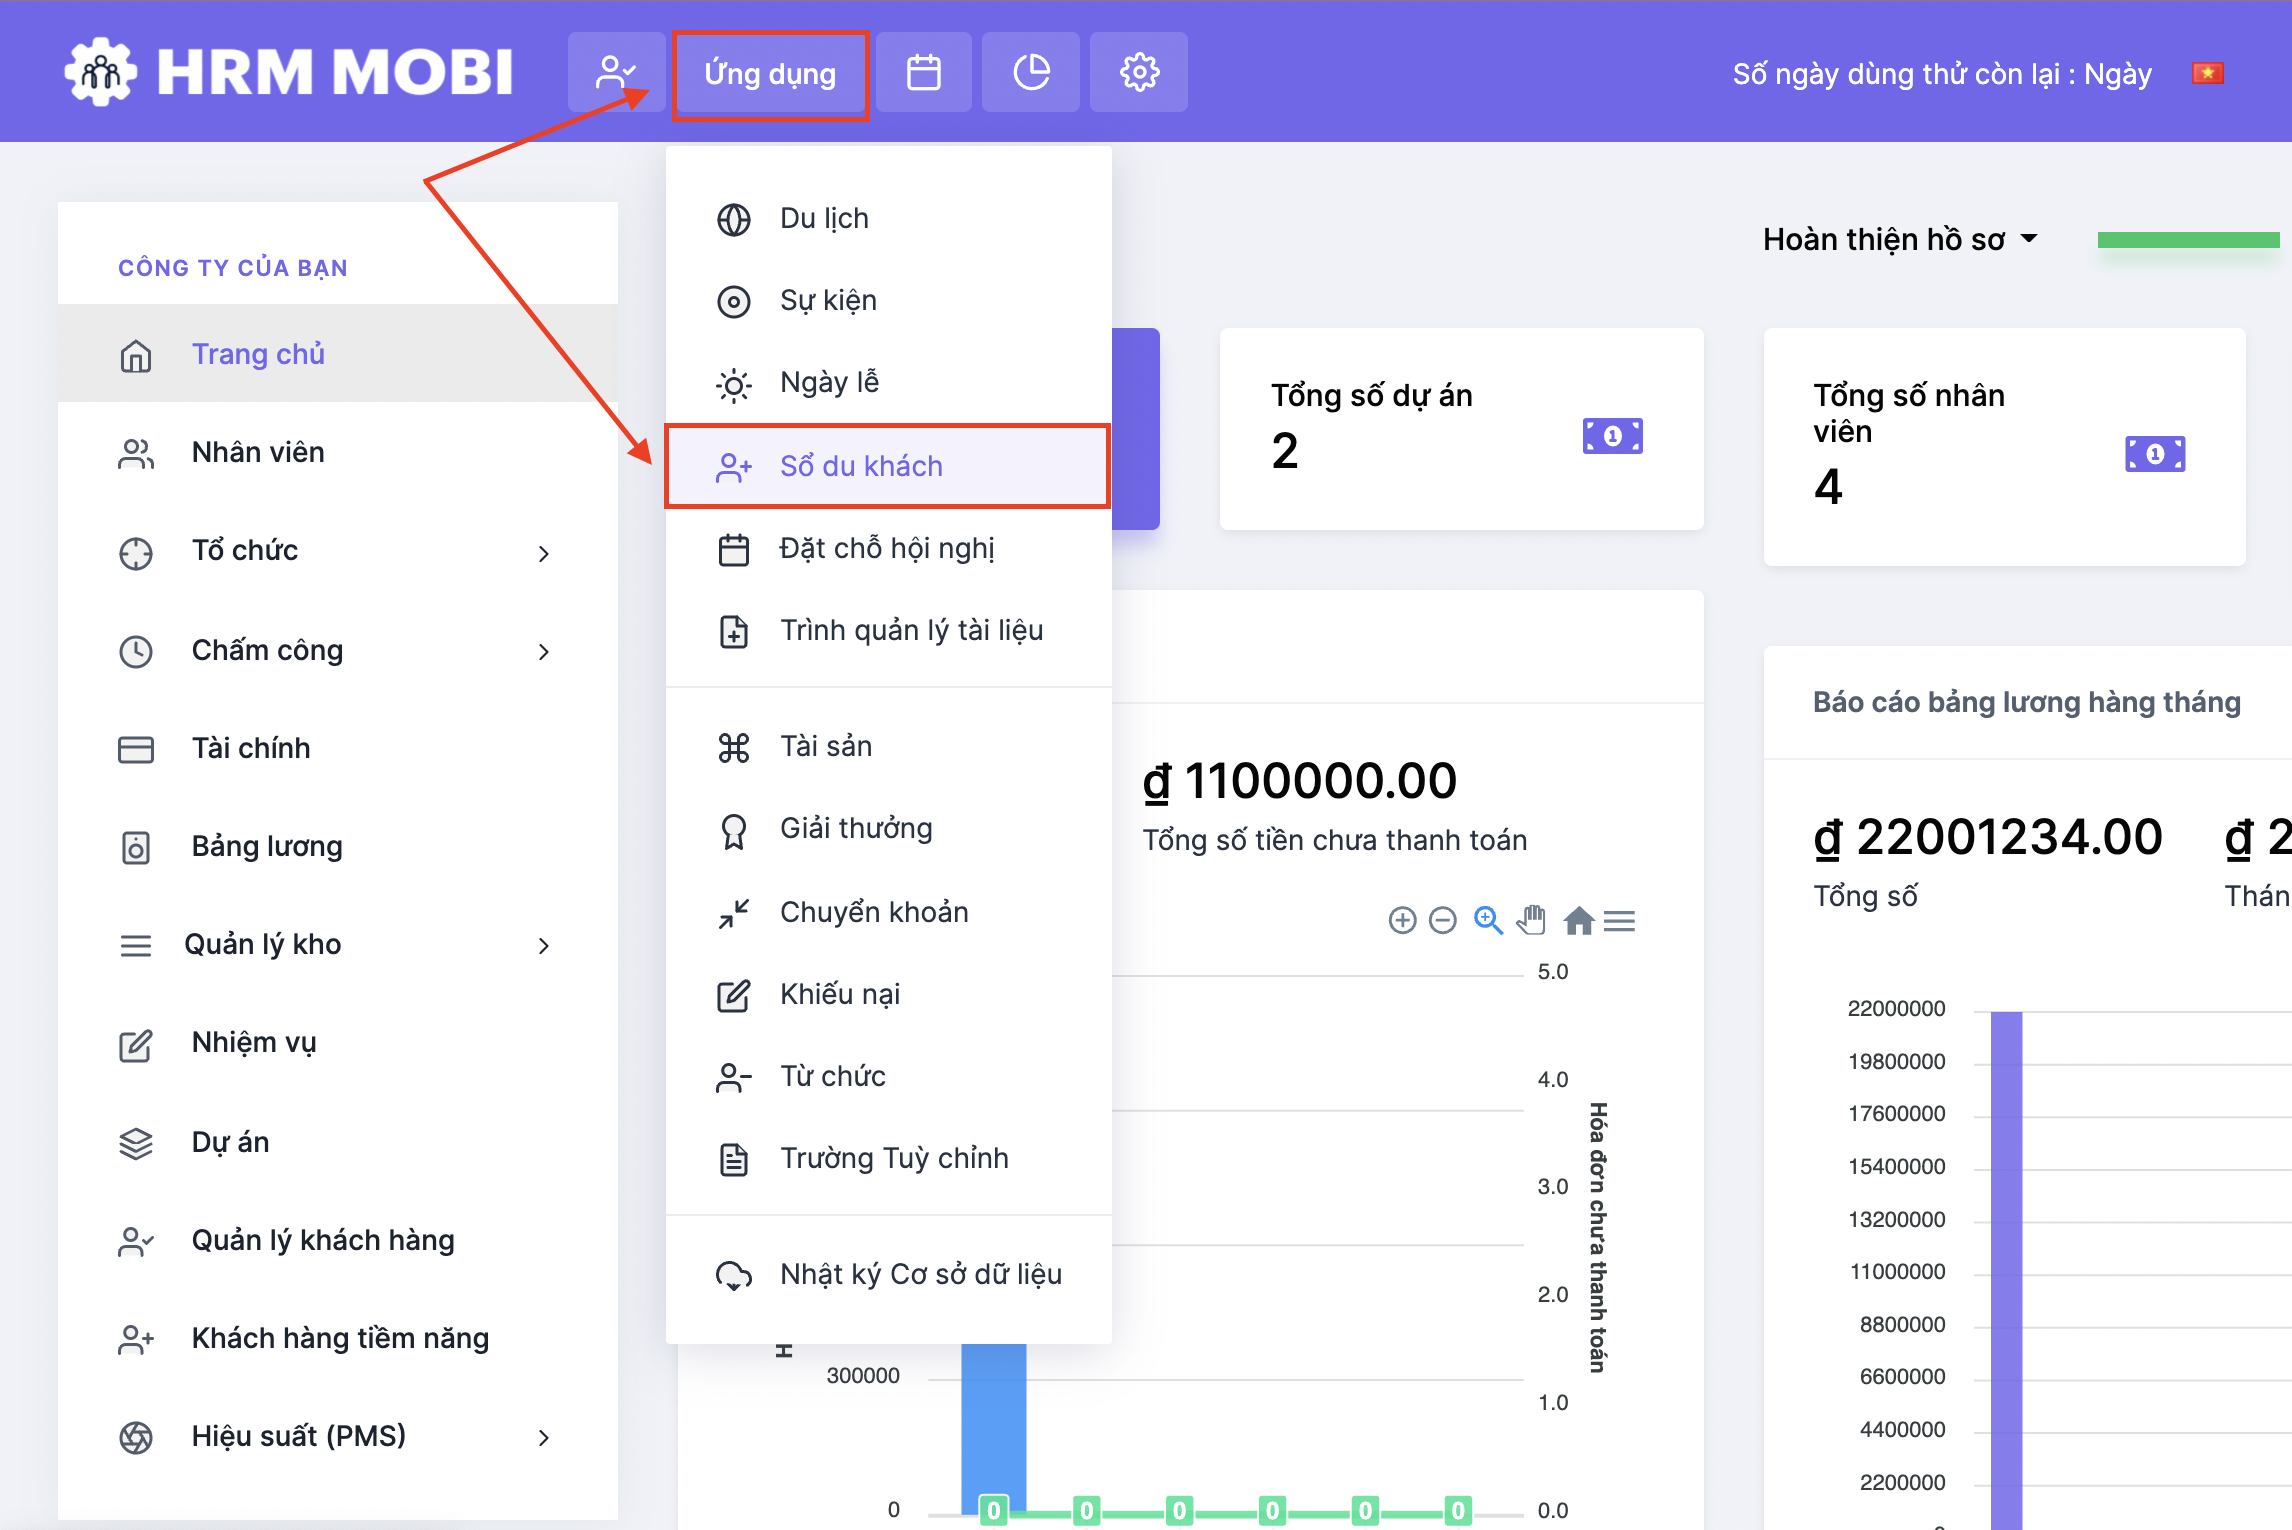This screenshot has width=2292, height=1530.
Task: Select Sự kiện from the dropdown menu
Action: coord(888,300)
